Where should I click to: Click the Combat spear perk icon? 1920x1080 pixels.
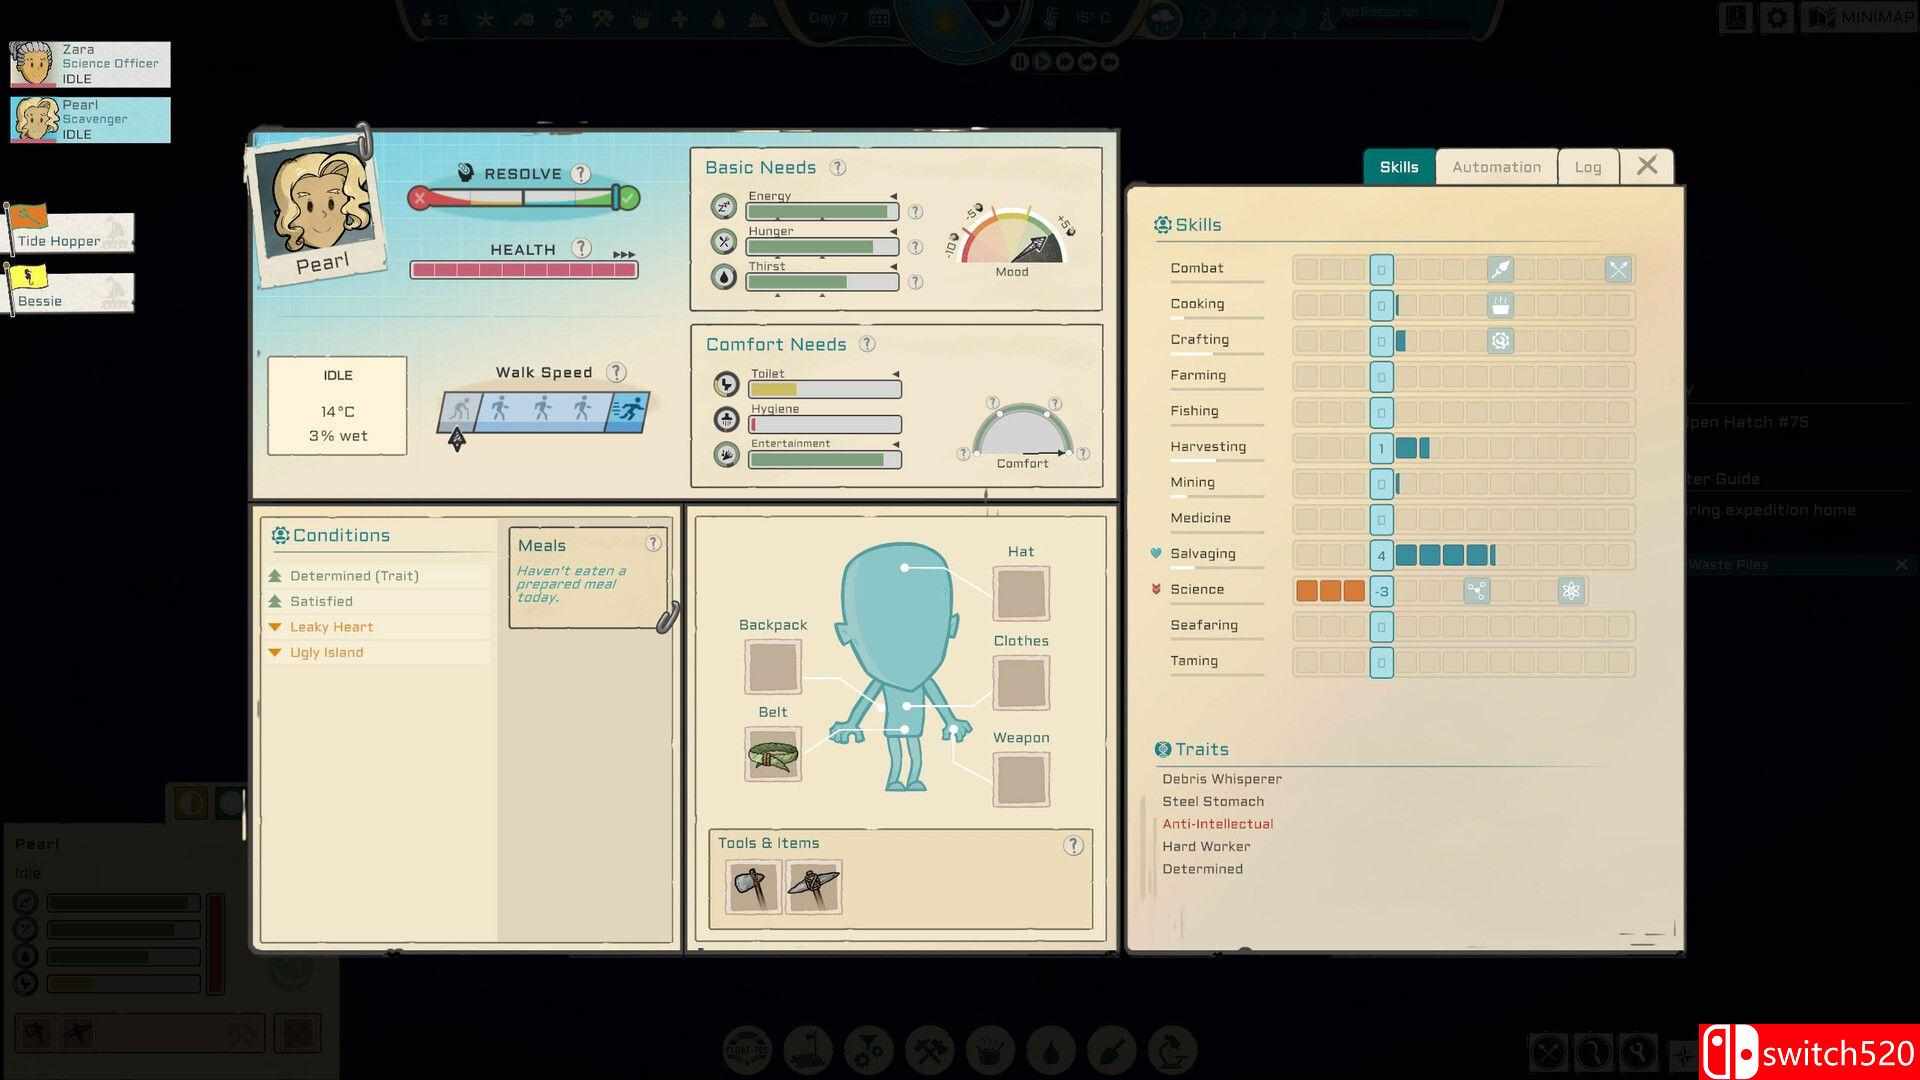[x=1500, y=269]
